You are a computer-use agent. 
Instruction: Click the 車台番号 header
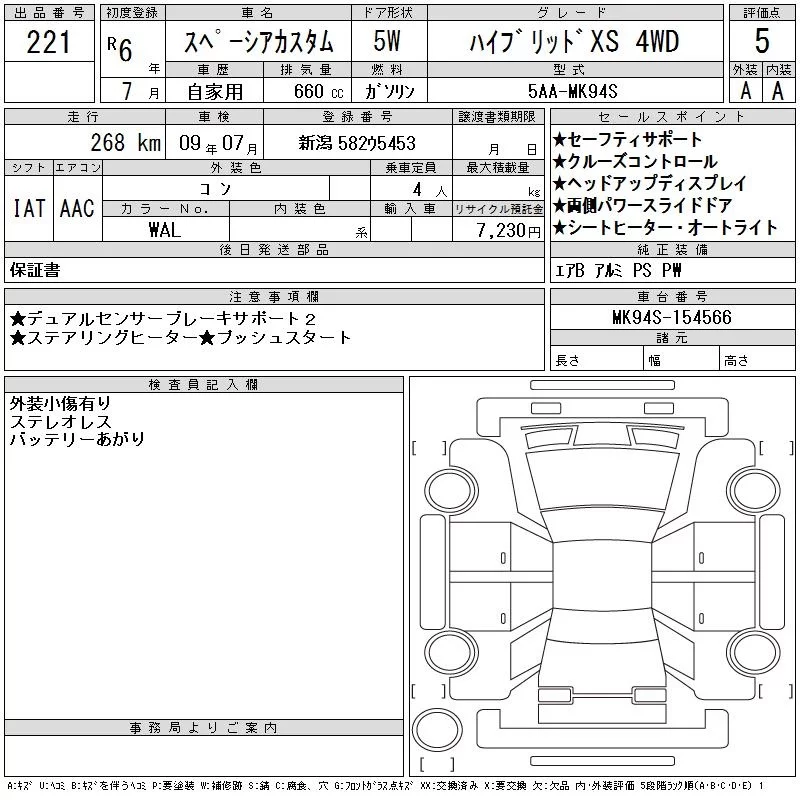click(672, 296)
